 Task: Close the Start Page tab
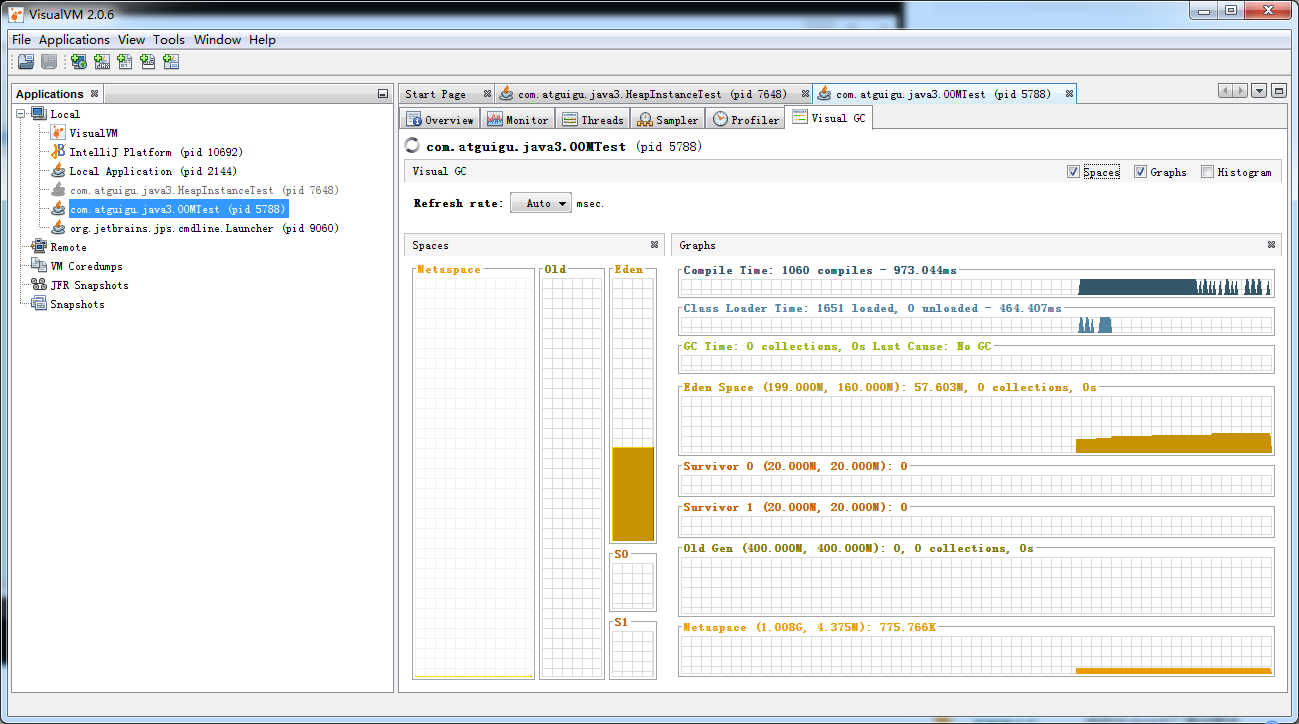tap(487, 94)
